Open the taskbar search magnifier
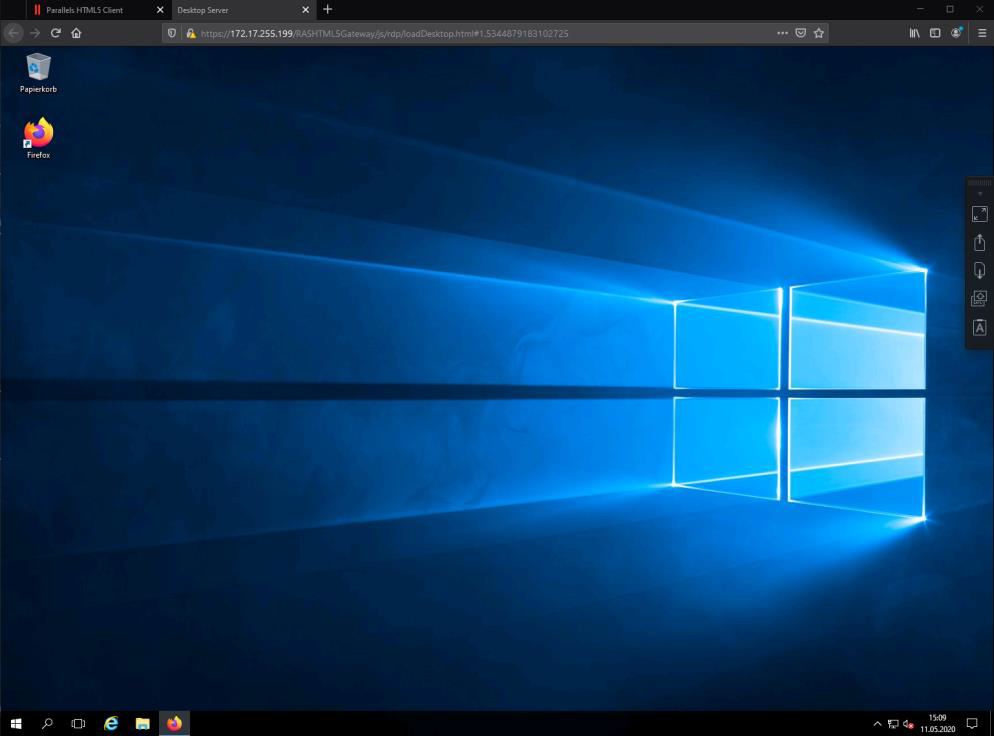Screen dimensions: 994x736 (47, 723)
